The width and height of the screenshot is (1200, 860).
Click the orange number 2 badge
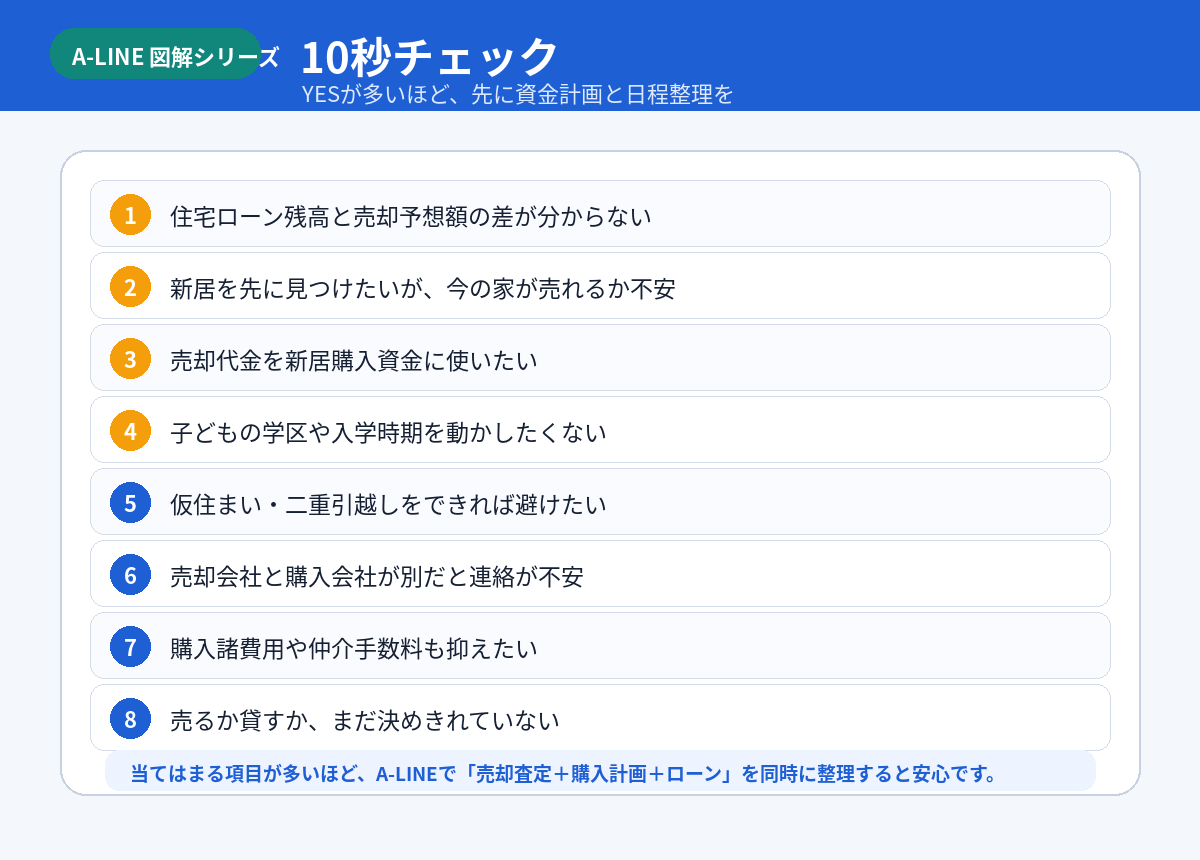(x=130, y=286)
